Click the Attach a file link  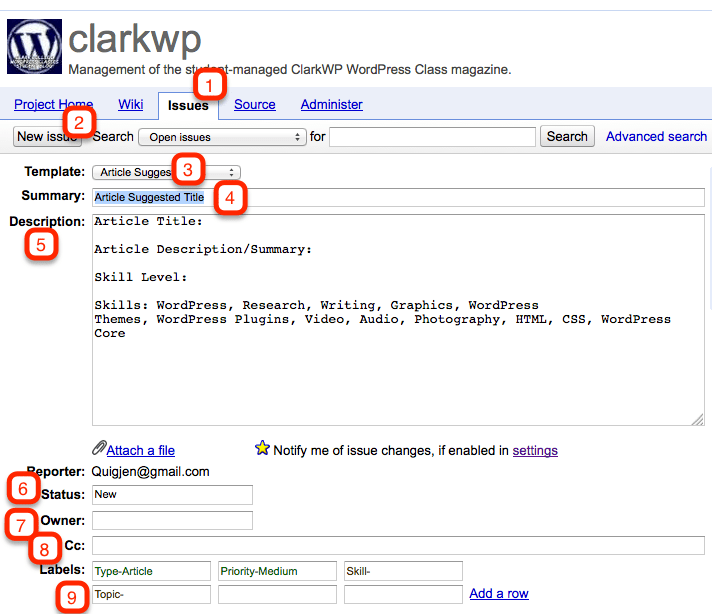[141, 451]
